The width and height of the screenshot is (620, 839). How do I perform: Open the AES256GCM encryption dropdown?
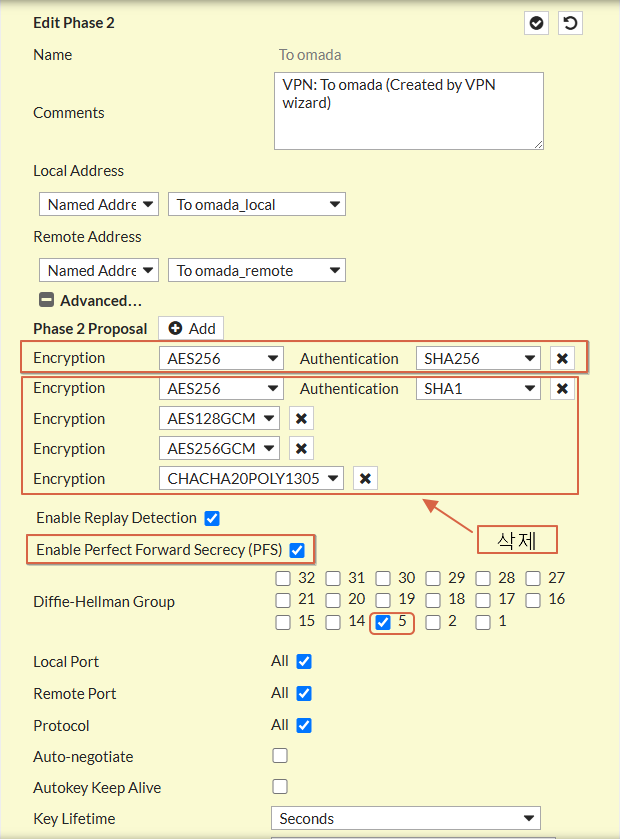click(x=219, y=448)
